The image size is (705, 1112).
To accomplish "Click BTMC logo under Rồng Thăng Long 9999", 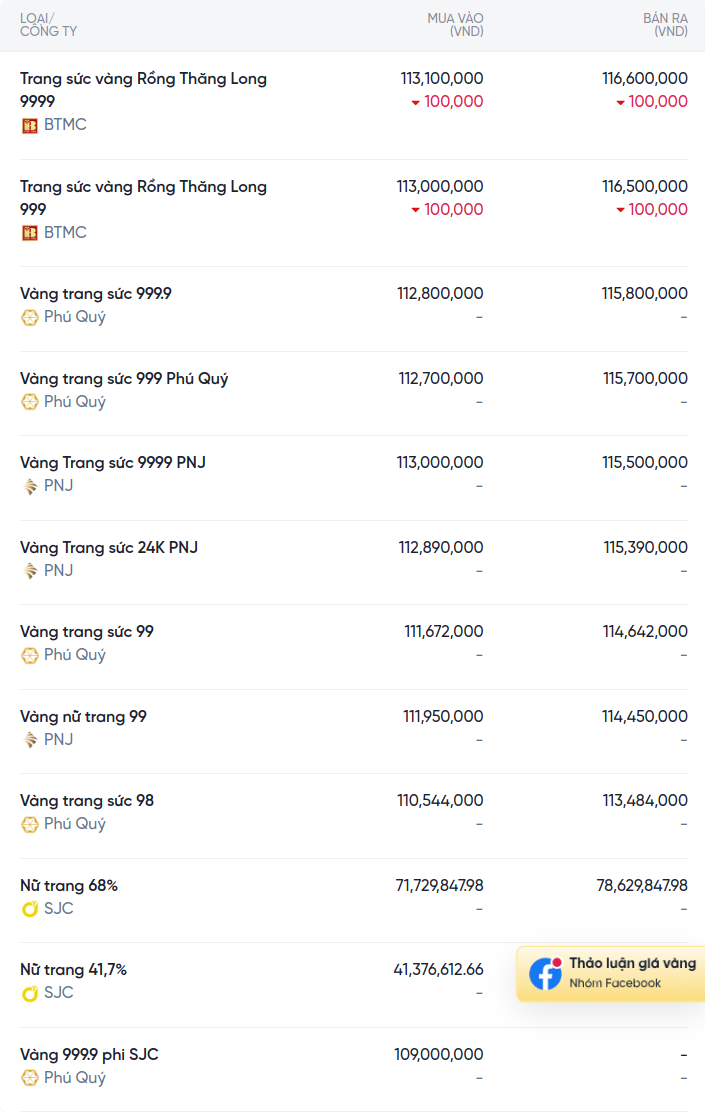I will click(29, 126).
